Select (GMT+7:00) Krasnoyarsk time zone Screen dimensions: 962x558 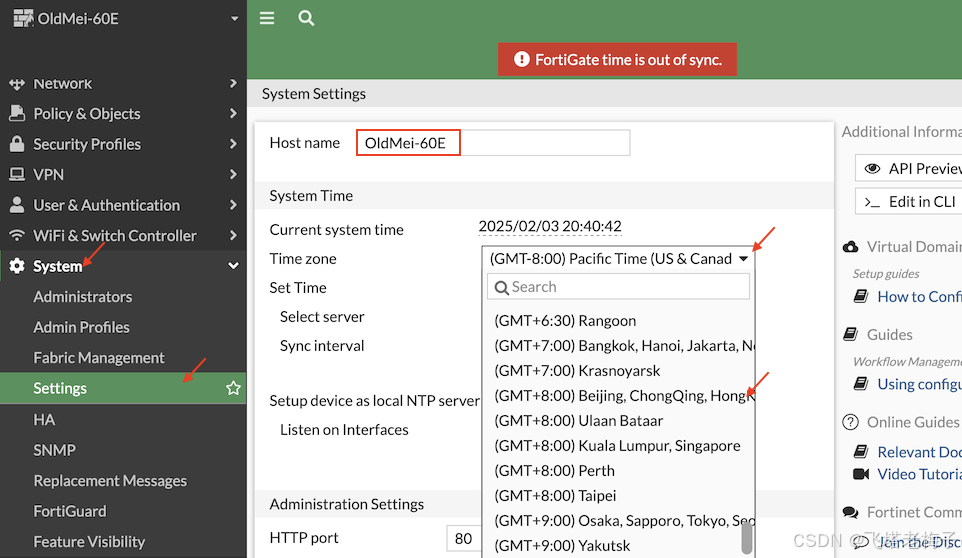pos(618,371)
